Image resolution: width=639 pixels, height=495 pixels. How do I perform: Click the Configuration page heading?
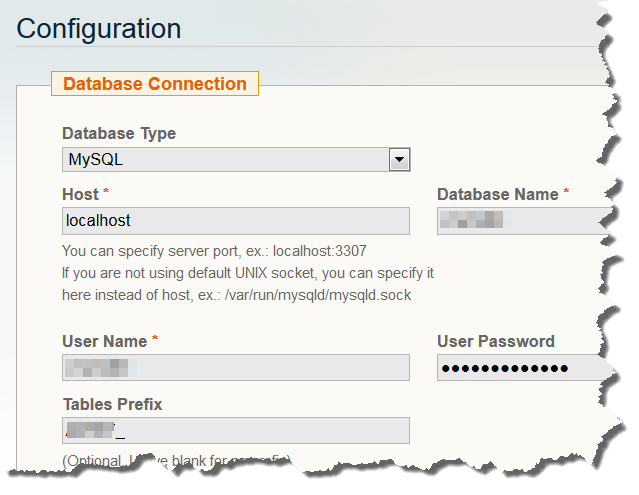(x=99, y=28)
